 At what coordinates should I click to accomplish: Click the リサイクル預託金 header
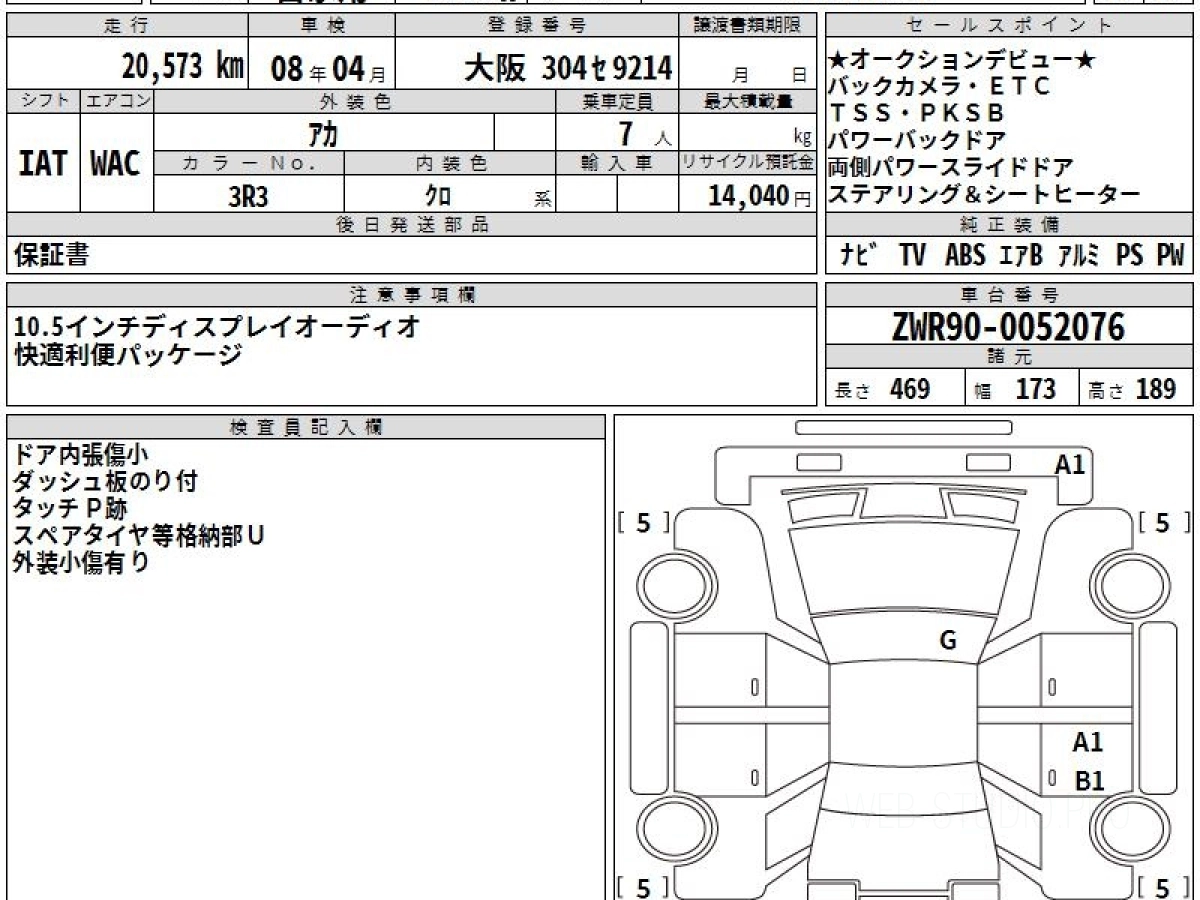[748, 163]
